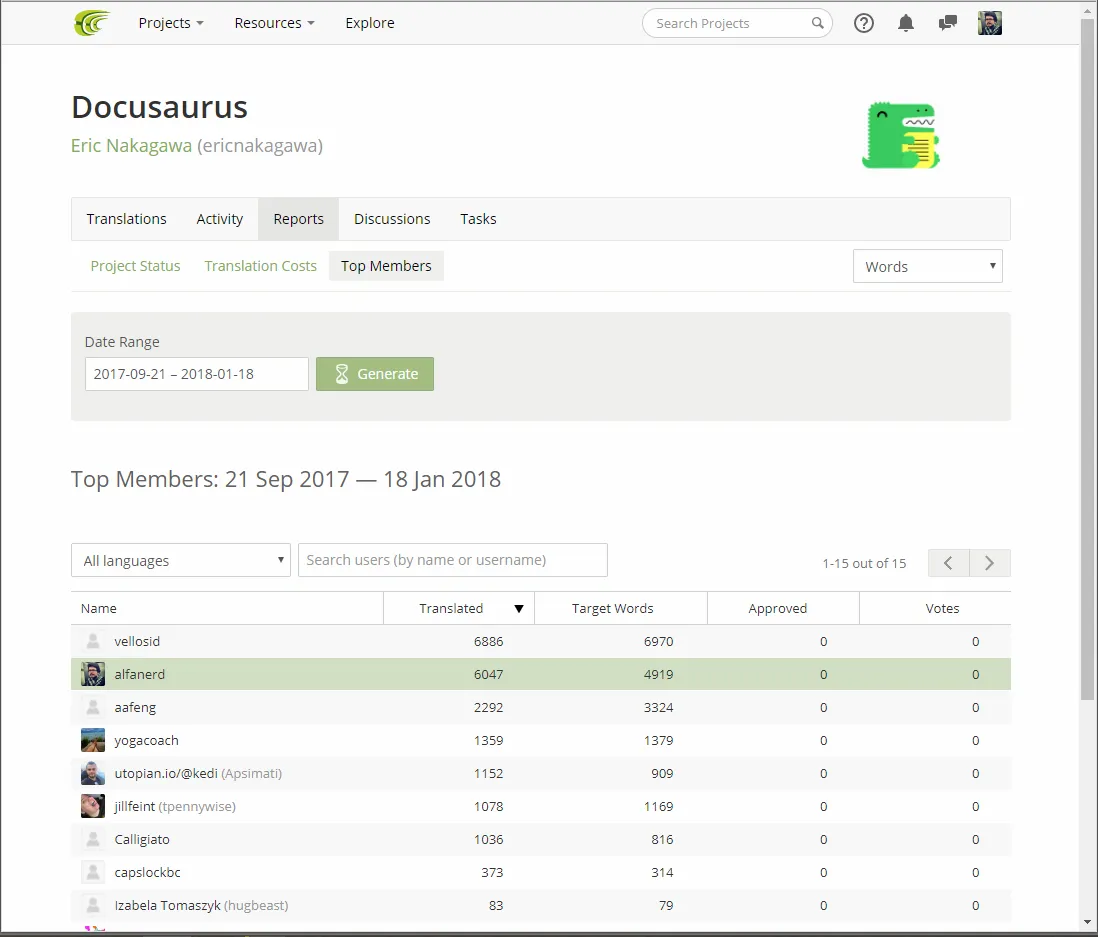The image size is (1098, 937).
Task: Open the alfanerd member name
Action: pos(140,674)
